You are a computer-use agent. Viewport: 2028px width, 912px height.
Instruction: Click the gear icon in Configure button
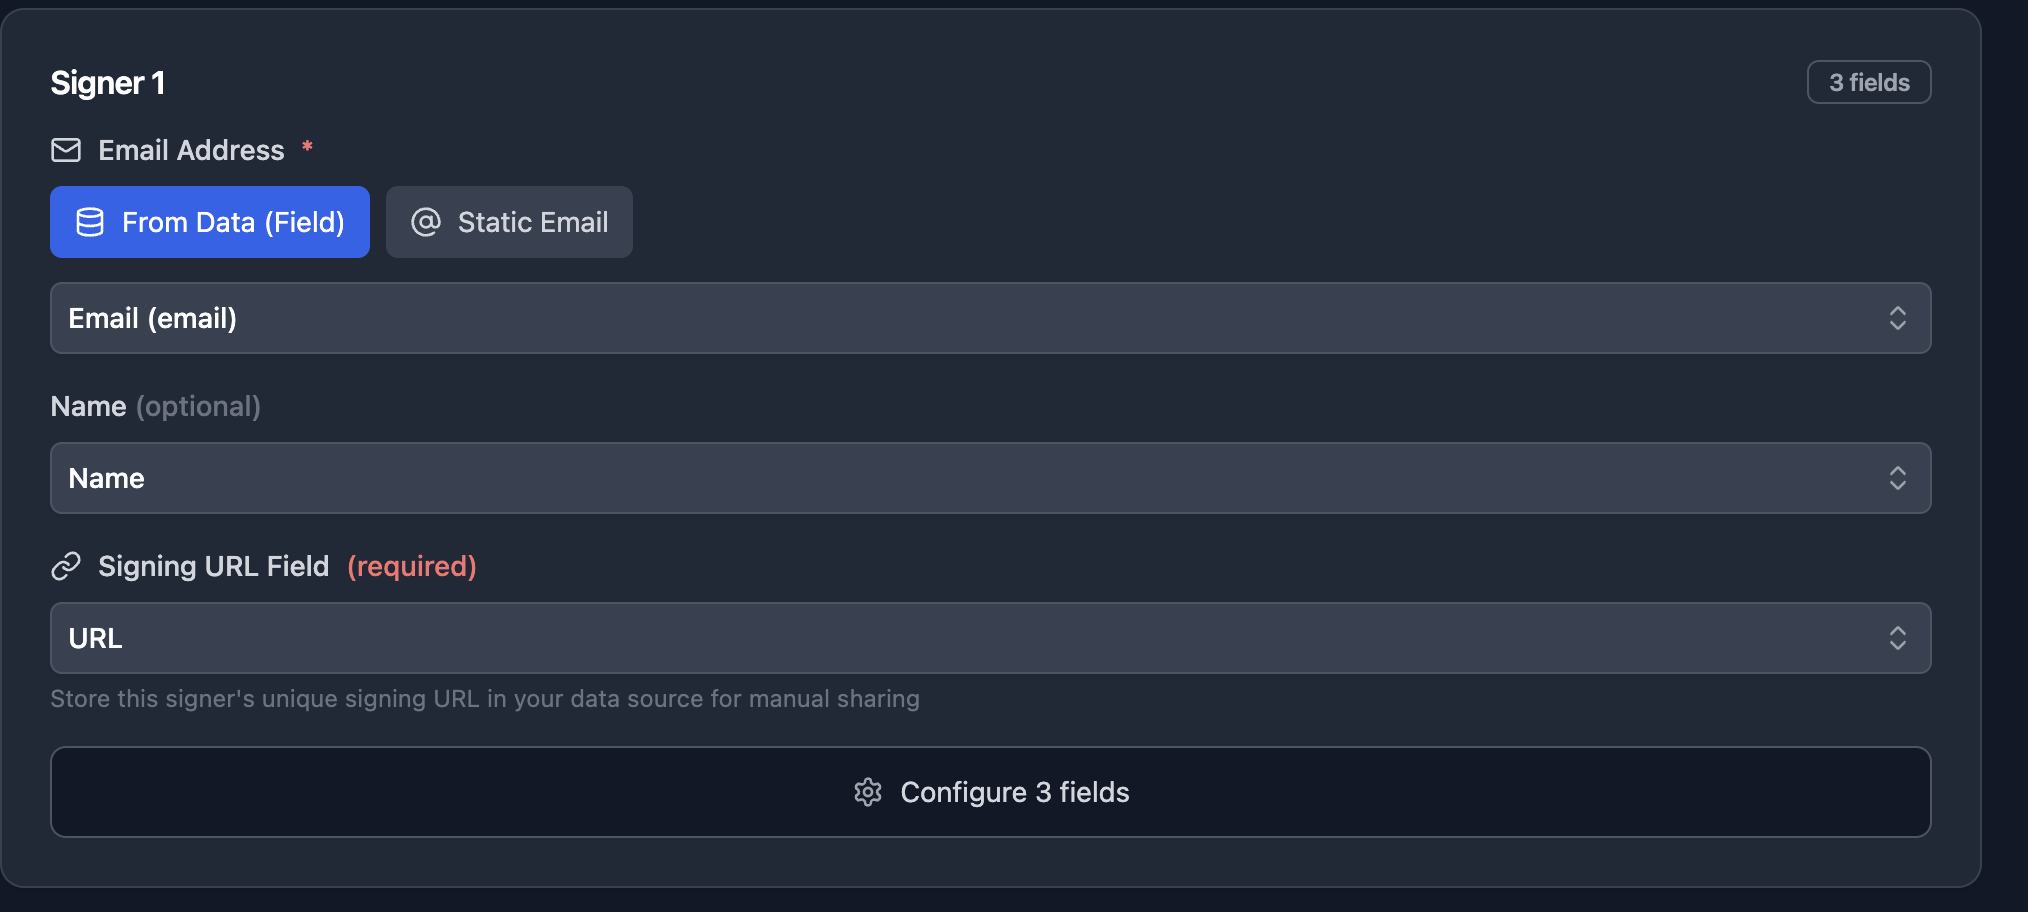coord(868,792)
